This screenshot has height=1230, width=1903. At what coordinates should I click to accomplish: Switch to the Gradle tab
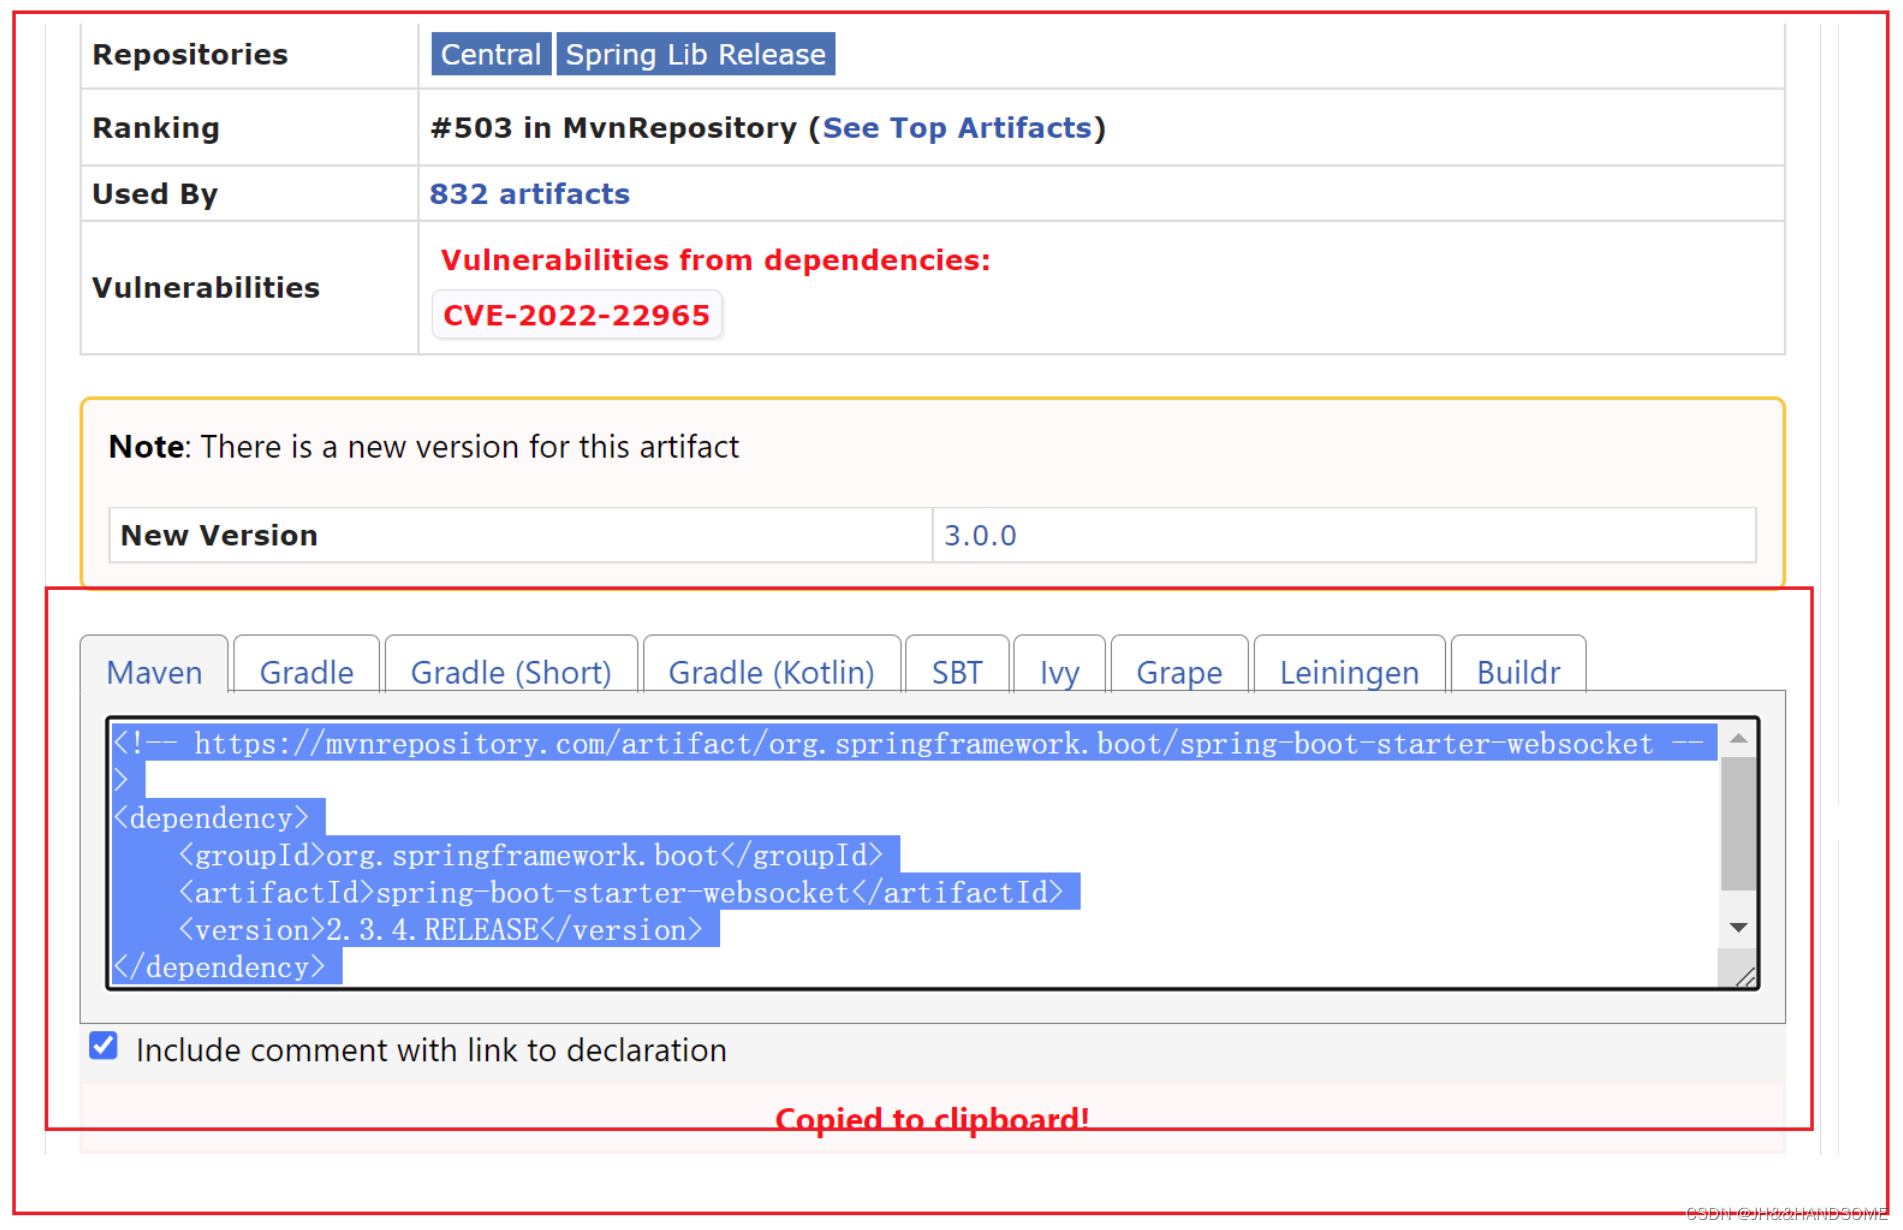click(306, 672)
